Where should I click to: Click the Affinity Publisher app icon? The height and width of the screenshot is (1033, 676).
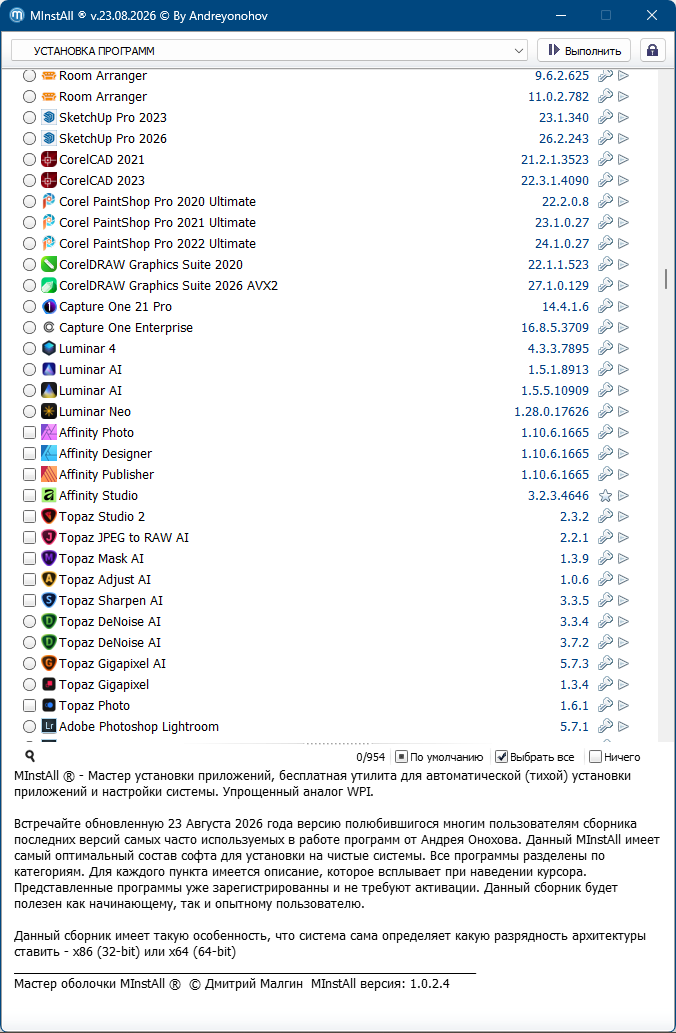(49, 474)
